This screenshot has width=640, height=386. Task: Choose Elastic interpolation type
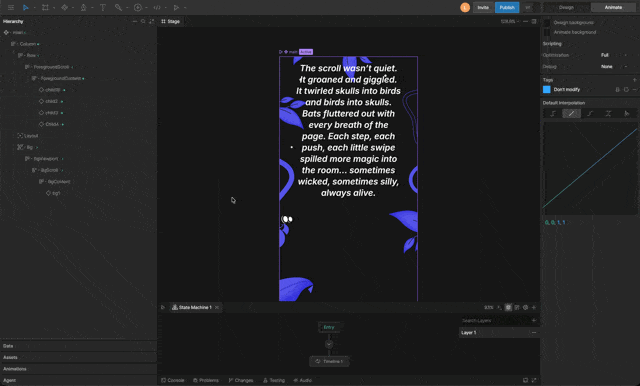coord(608,113)
